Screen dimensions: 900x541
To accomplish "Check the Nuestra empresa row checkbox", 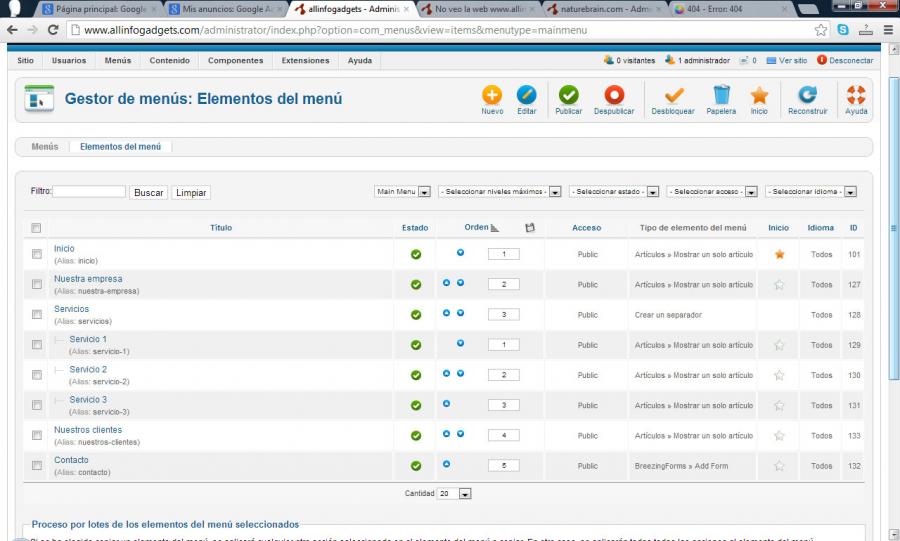I will (37, 285).
